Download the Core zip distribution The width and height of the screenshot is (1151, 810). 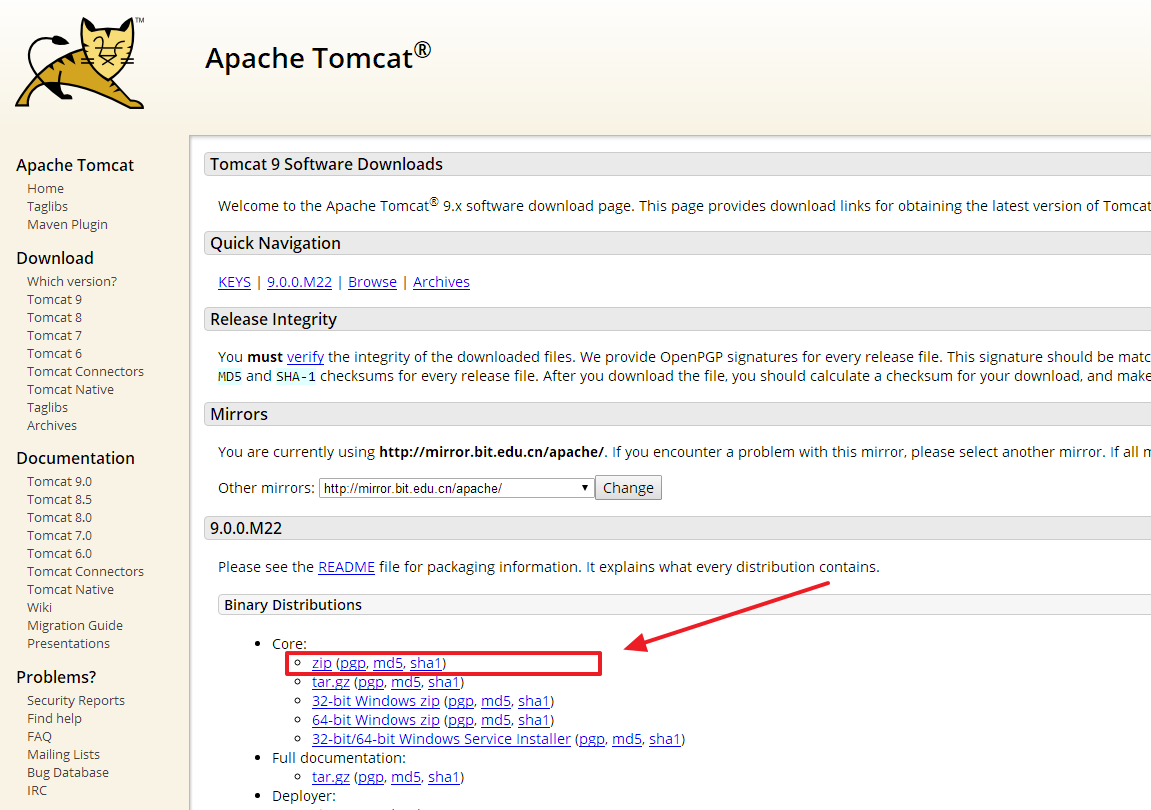point(322,663)
